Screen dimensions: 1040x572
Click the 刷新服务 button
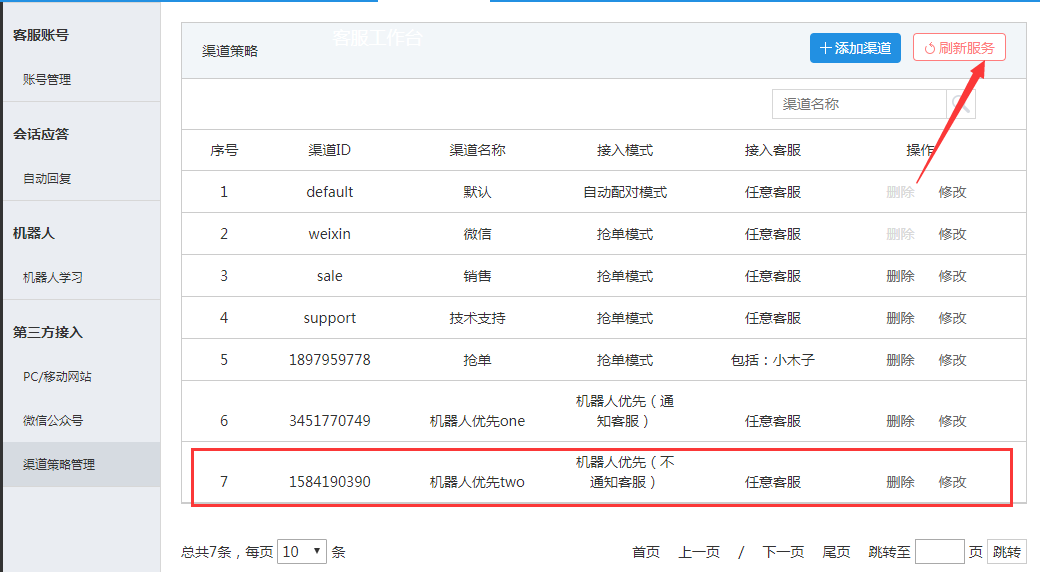(959, 48)
